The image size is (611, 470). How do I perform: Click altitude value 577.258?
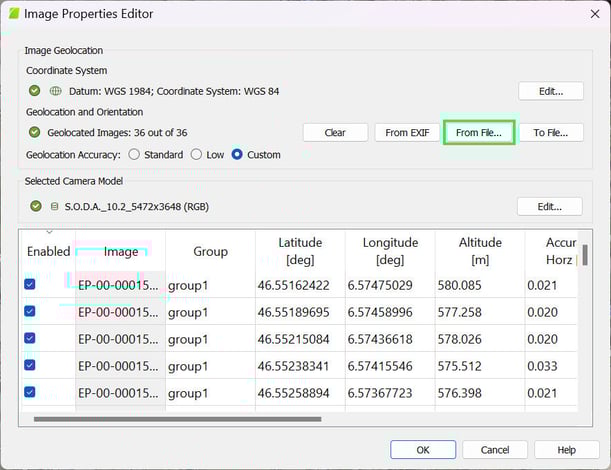point(459,312)
